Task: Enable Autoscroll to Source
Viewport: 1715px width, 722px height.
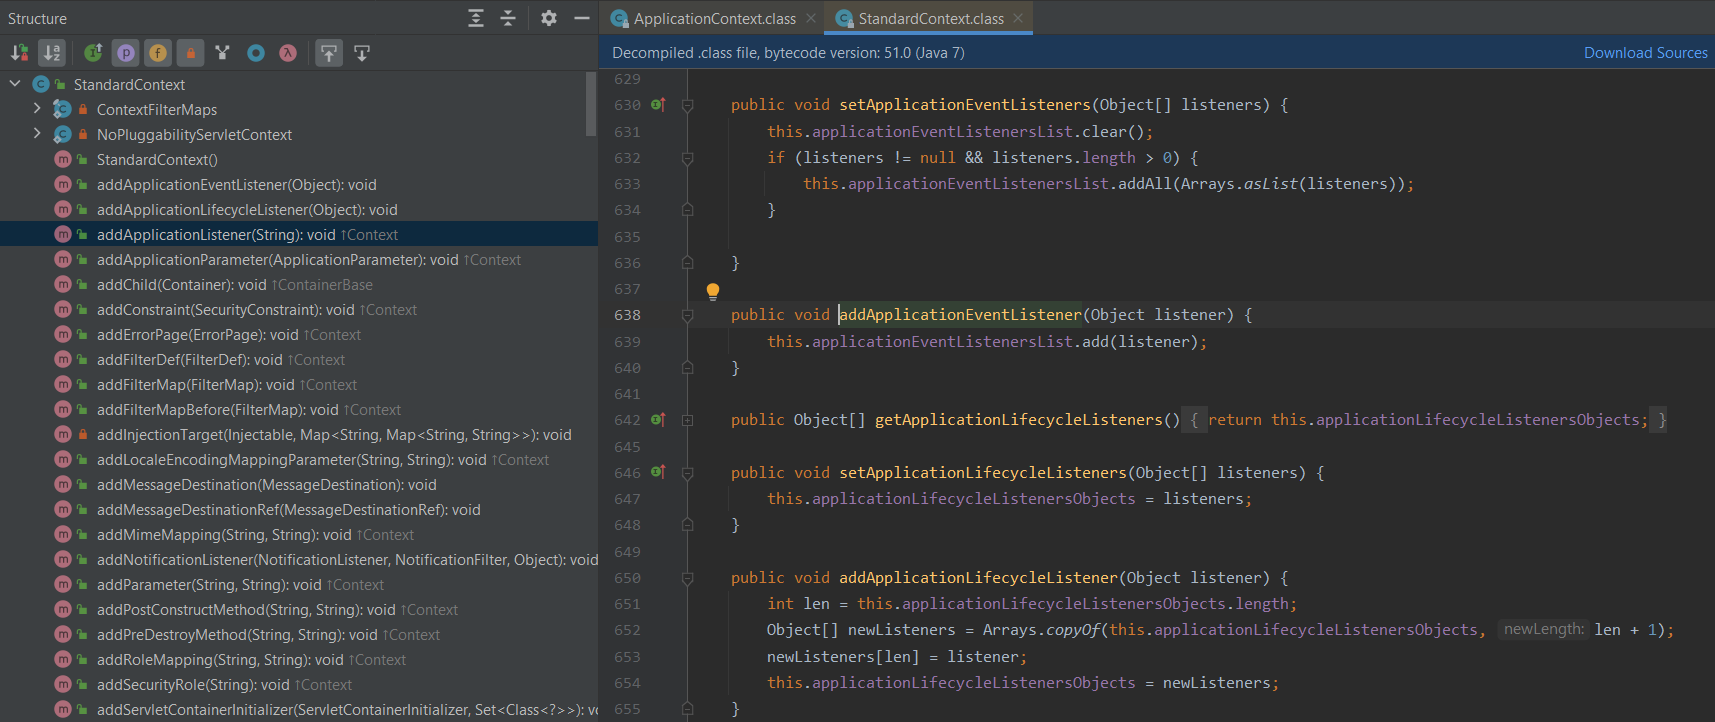Action: tap(329, 53)
